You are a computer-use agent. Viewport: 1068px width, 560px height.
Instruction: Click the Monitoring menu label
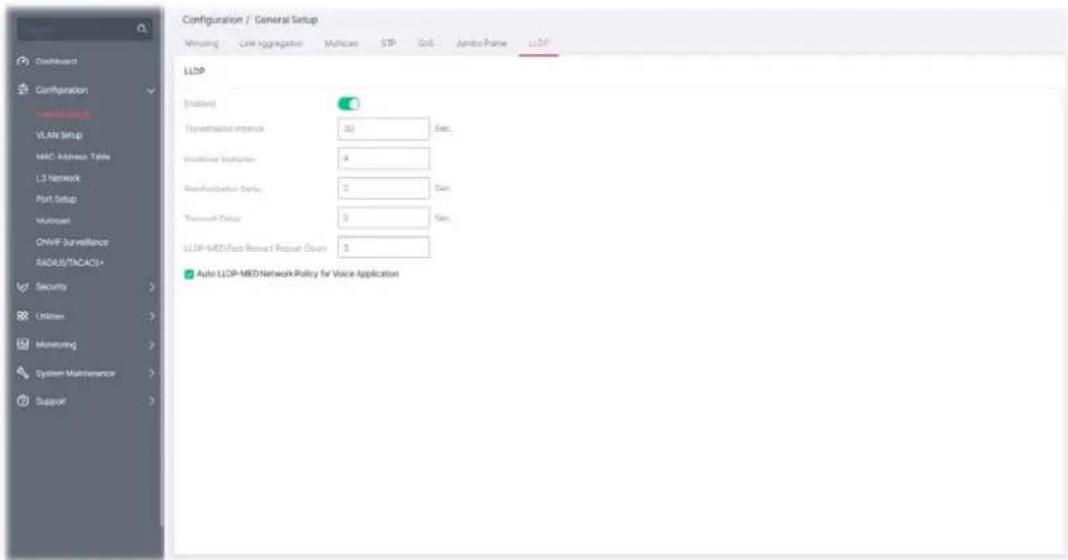click(56, 345)
